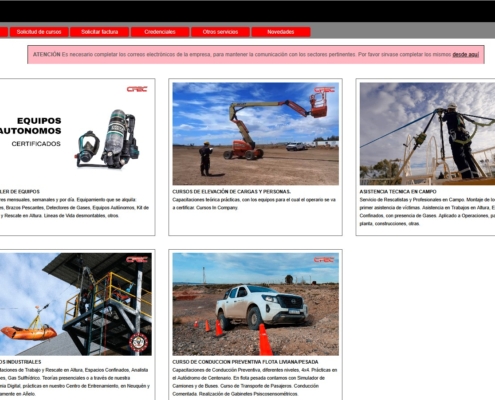This screenshot has height=400, width=495.
Task: Click the Equipos Autonomos Certificados image
Action: 76,134
